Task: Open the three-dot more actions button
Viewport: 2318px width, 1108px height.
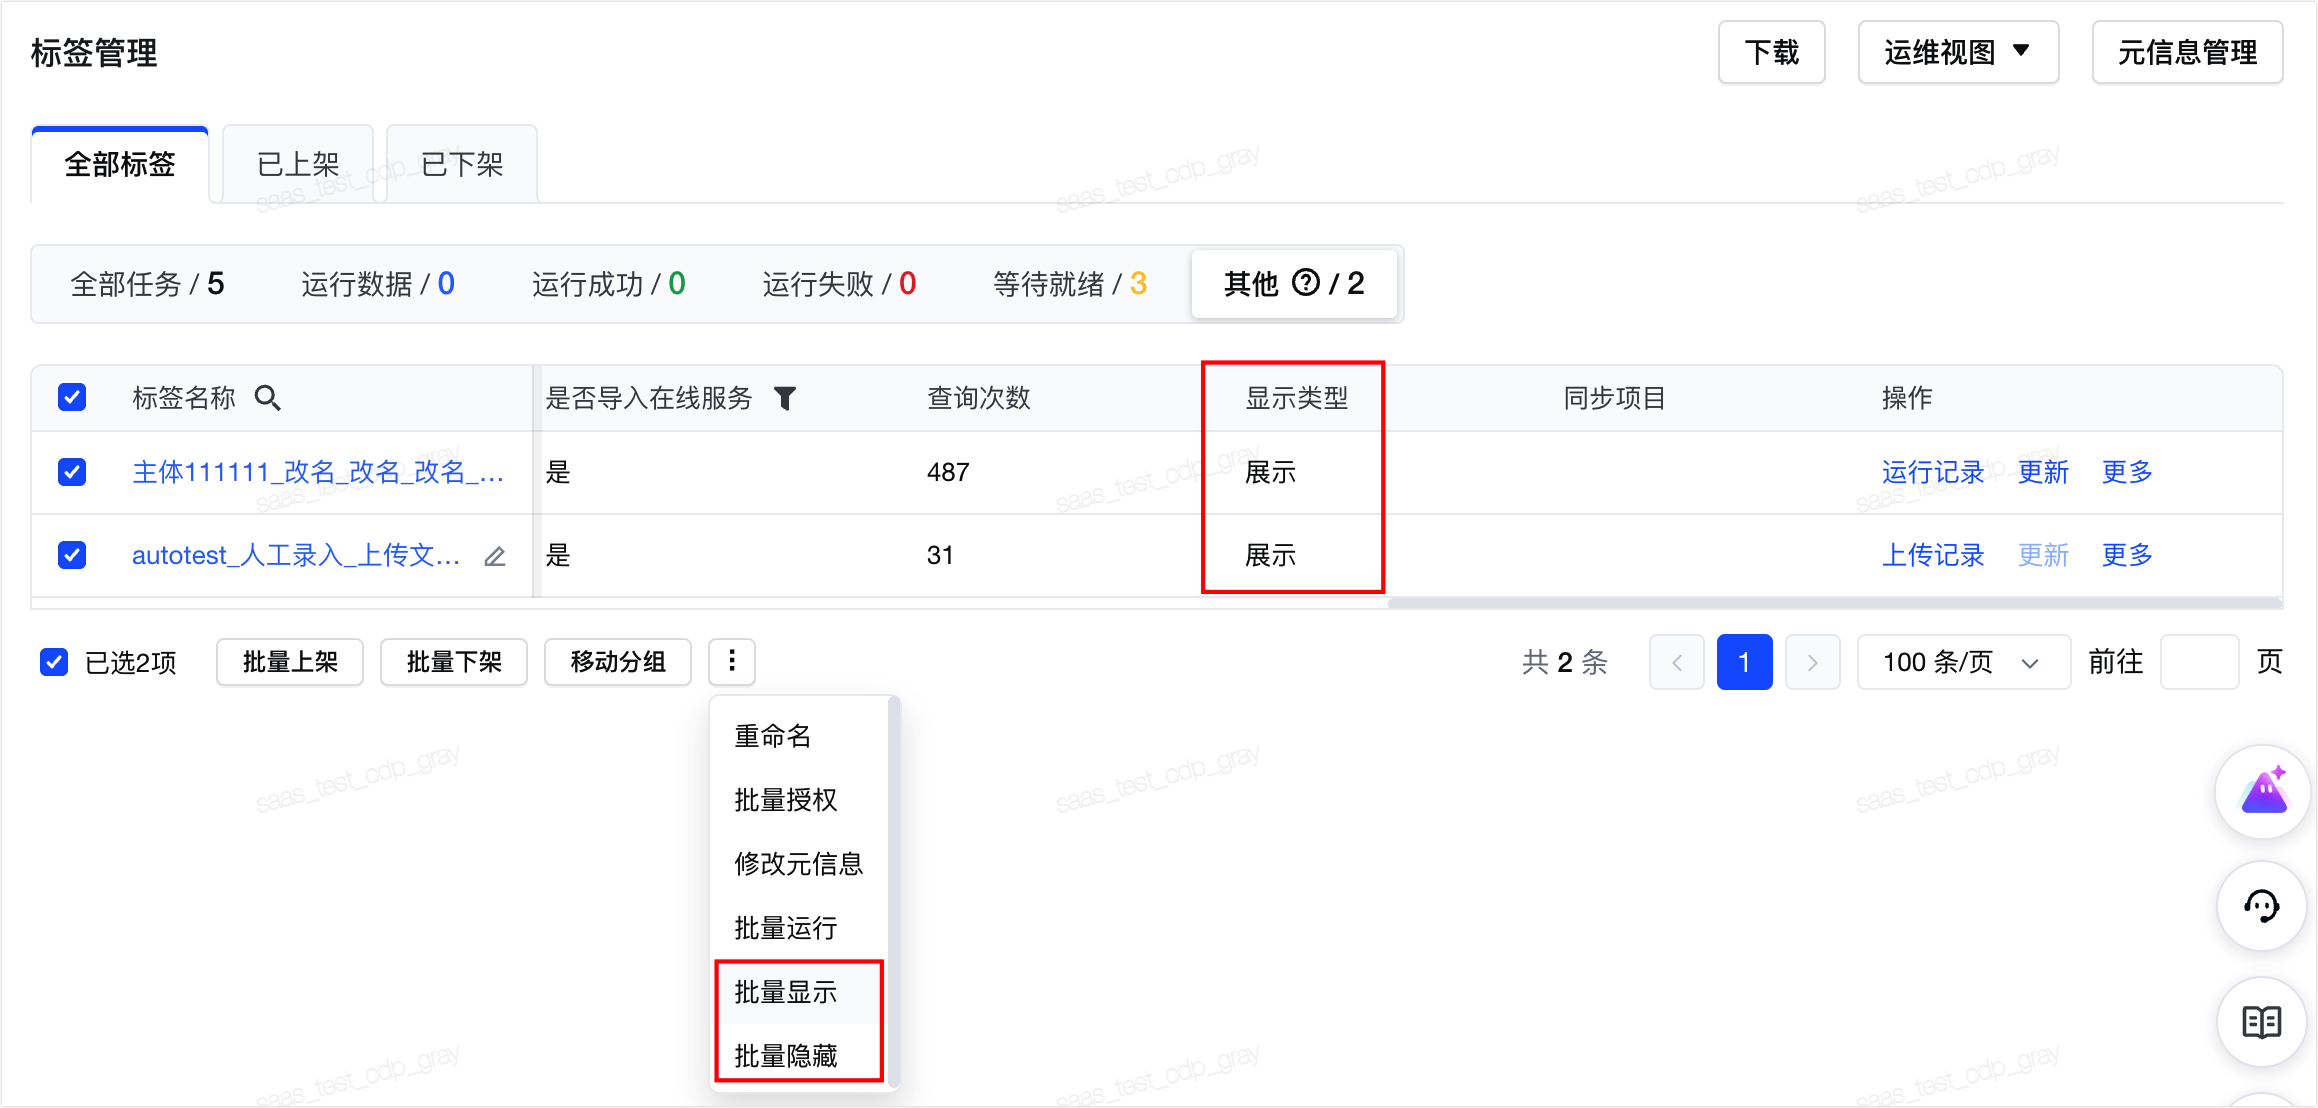Action: pos(732,661)
